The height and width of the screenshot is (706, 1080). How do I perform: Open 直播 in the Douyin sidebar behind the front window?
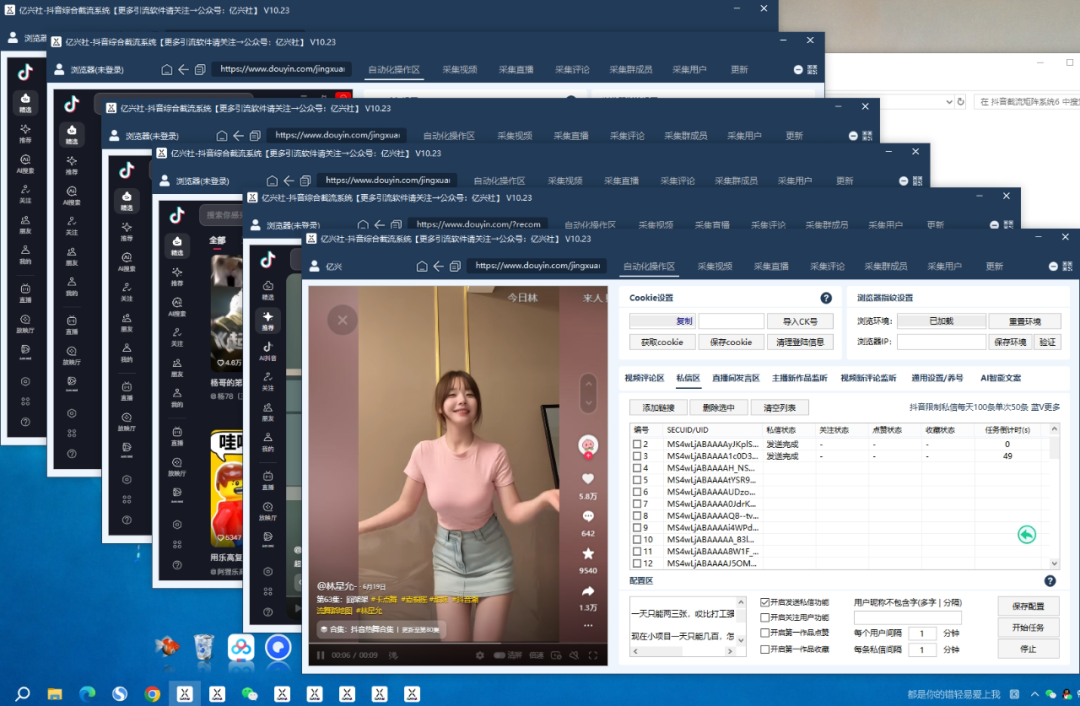pyautogui.click(x=268, y=481)
